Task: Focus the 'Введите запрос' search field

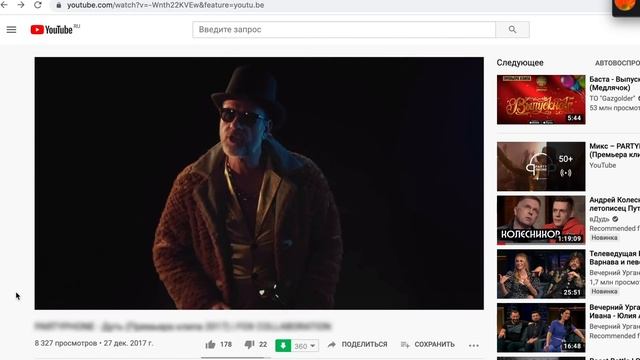Action: click(x=344, y=29)
